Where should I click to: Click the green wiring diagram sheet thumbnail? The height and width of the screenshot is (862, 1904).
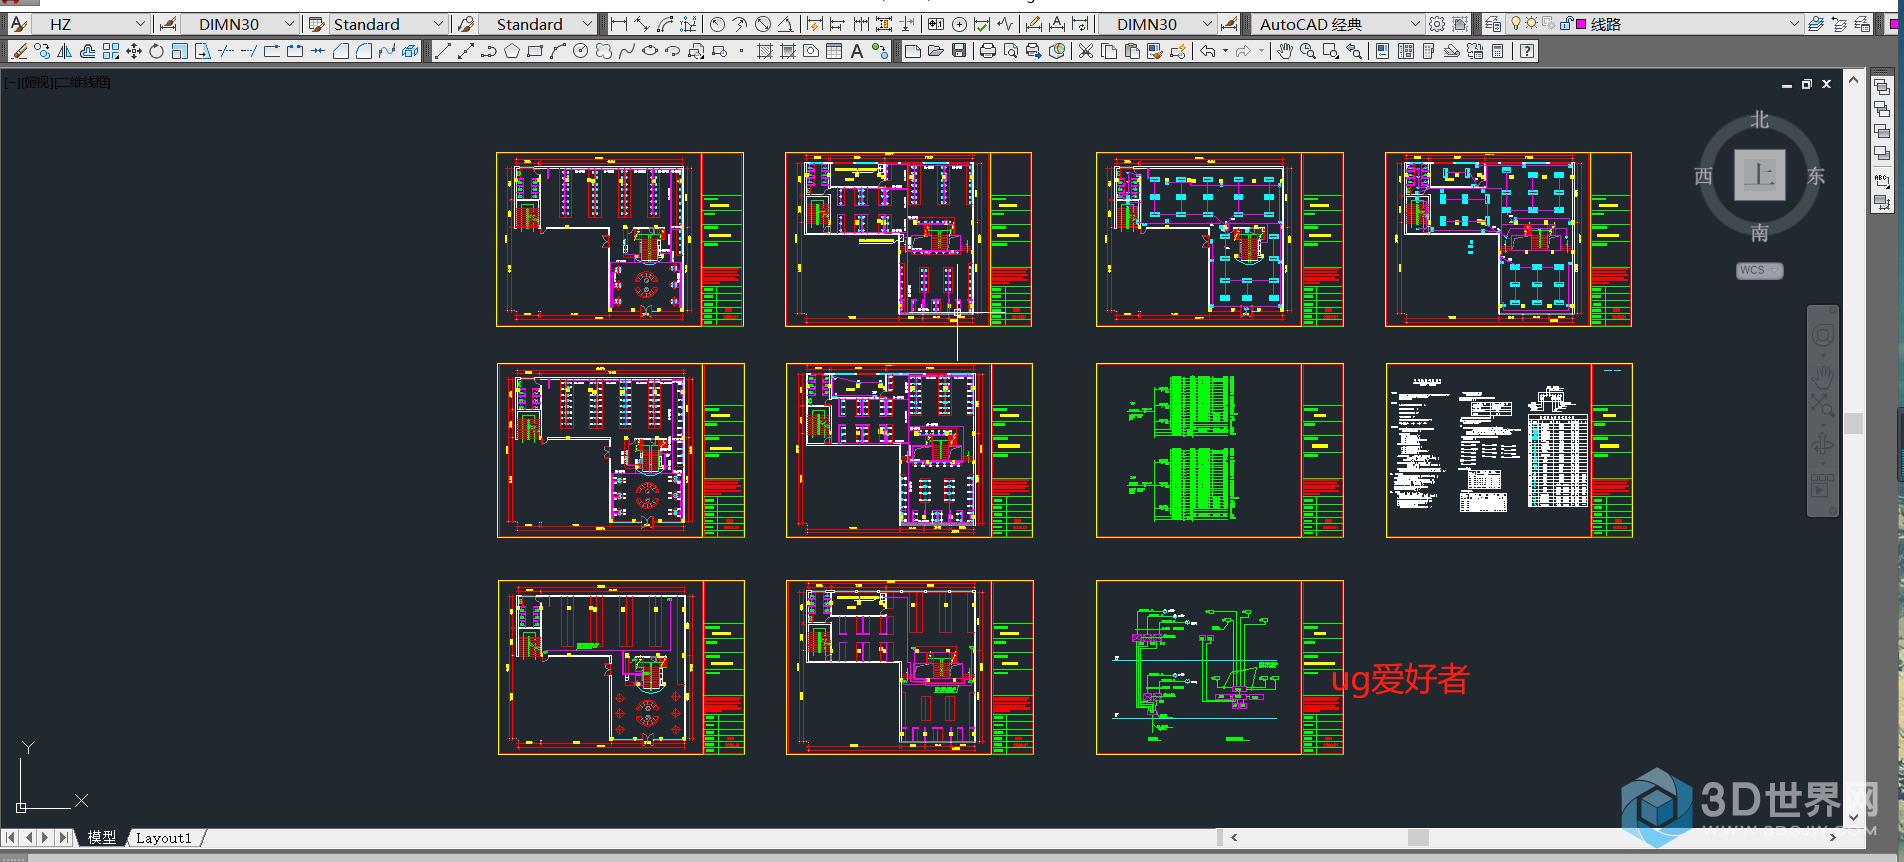(x=1220, y=450)
